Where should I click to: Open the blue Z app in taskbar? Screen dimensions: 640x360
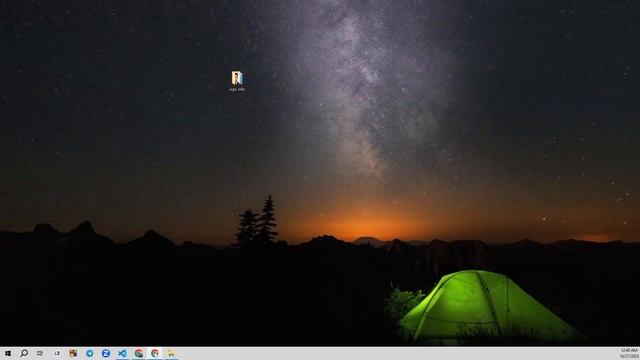pos(106,353)
